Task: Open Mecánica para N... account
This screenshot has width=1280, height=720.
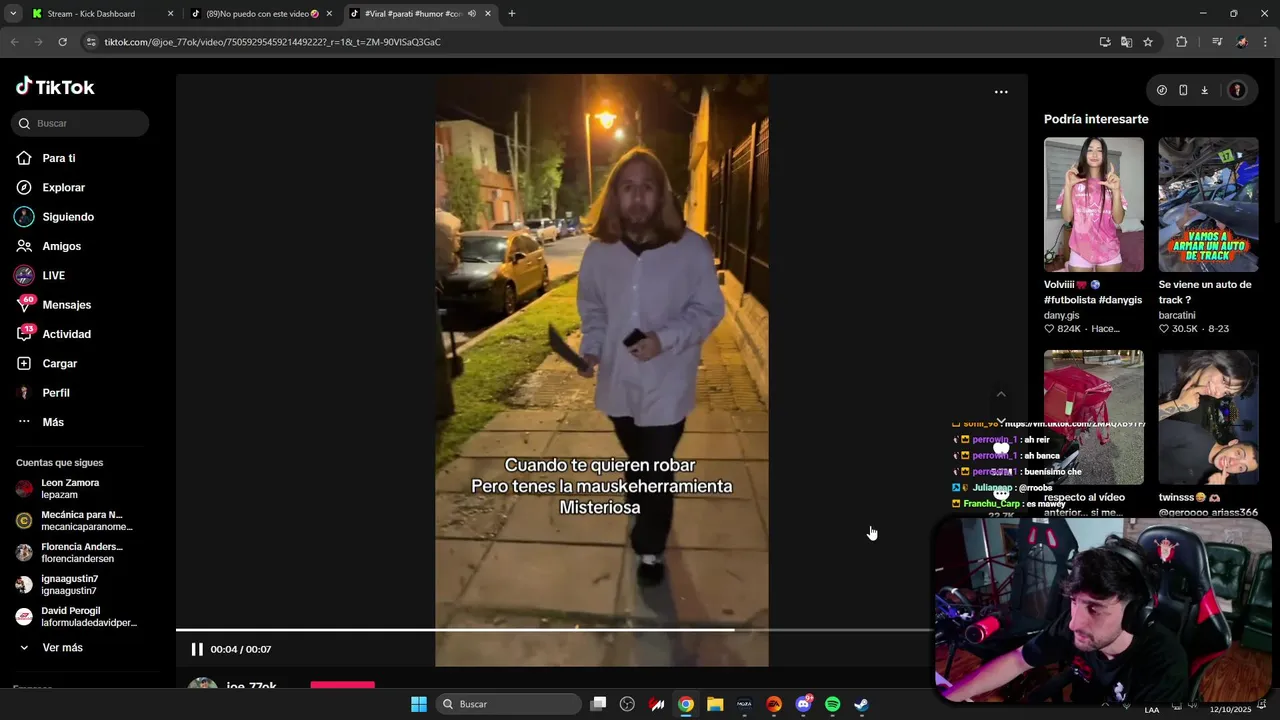Action: point(78,521)
